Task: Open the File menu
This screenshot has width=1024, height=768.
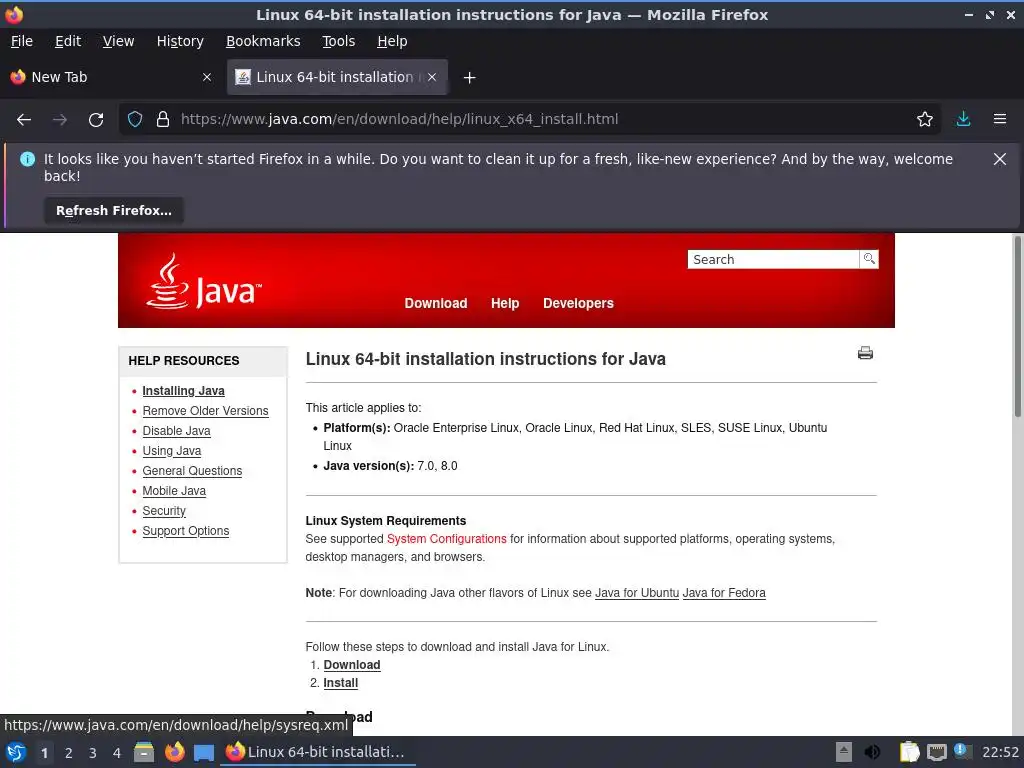Action: coord(22,41)
